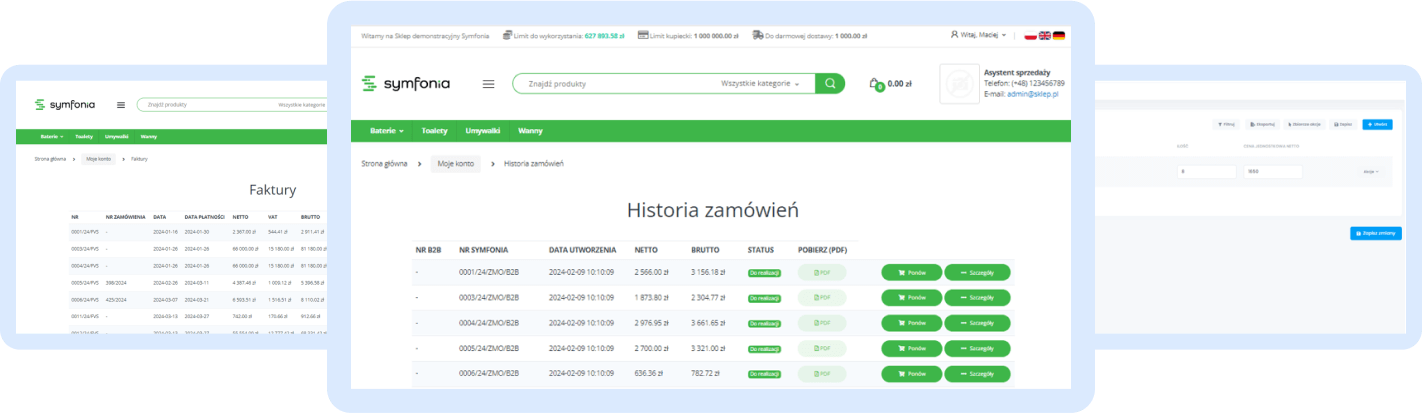The width and height of the screenshot is (1422, 413).
Task: Open the Witaj, Maciej user dropdown
Action: coord(978,35)
